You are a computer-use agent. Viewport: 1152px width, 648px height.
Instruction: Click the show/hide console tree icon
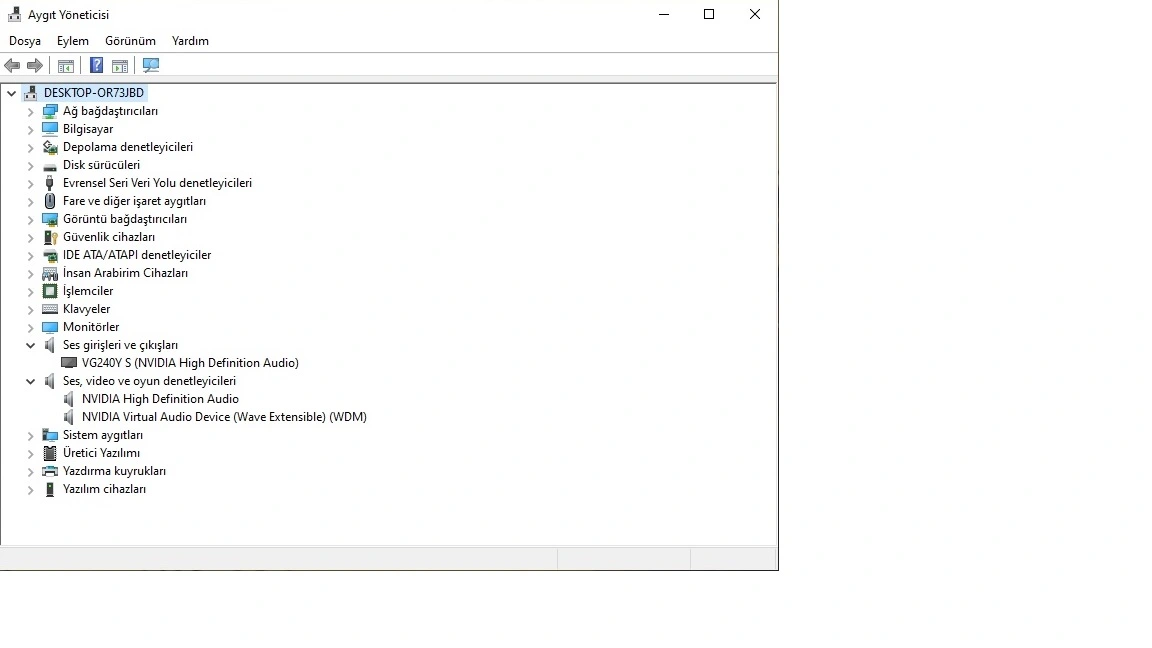[x=65, y=66]
